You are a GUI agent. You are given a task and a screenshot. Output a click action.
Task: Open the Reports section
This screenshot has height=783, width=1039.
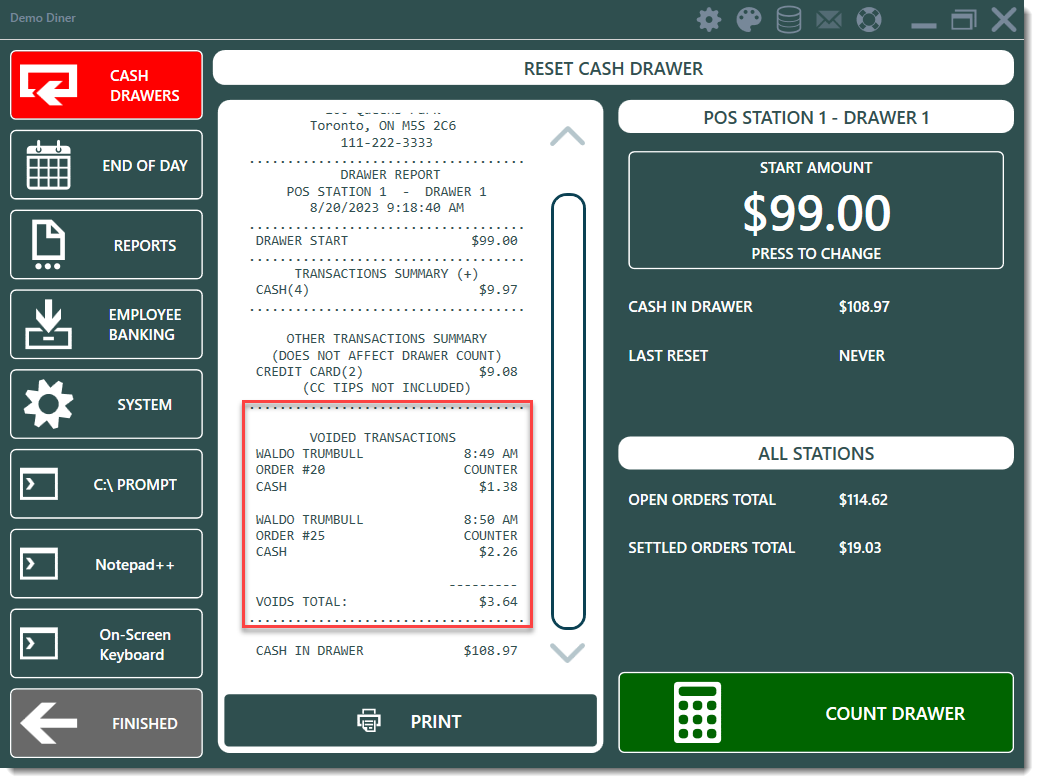pyautogui.click(x=106, y=245)
